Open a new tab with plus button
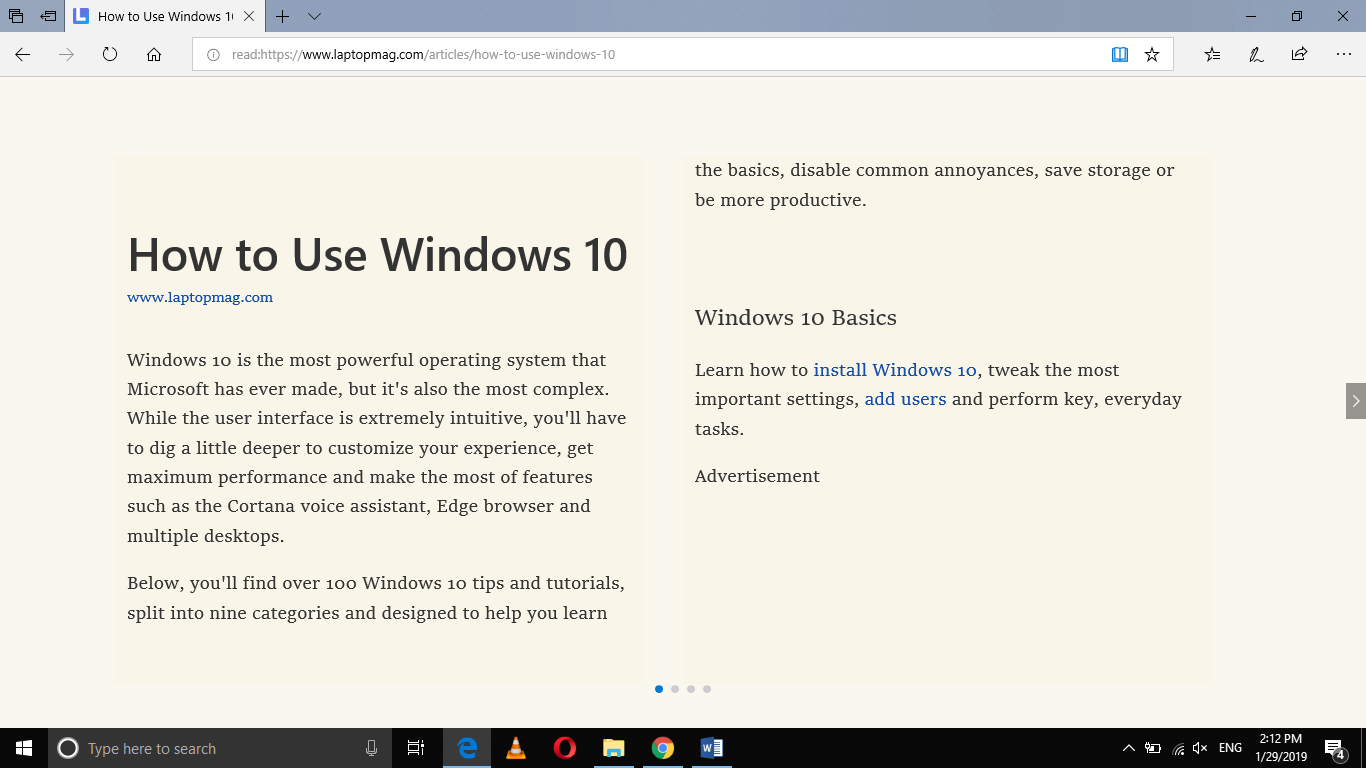 tap(283, 16)
